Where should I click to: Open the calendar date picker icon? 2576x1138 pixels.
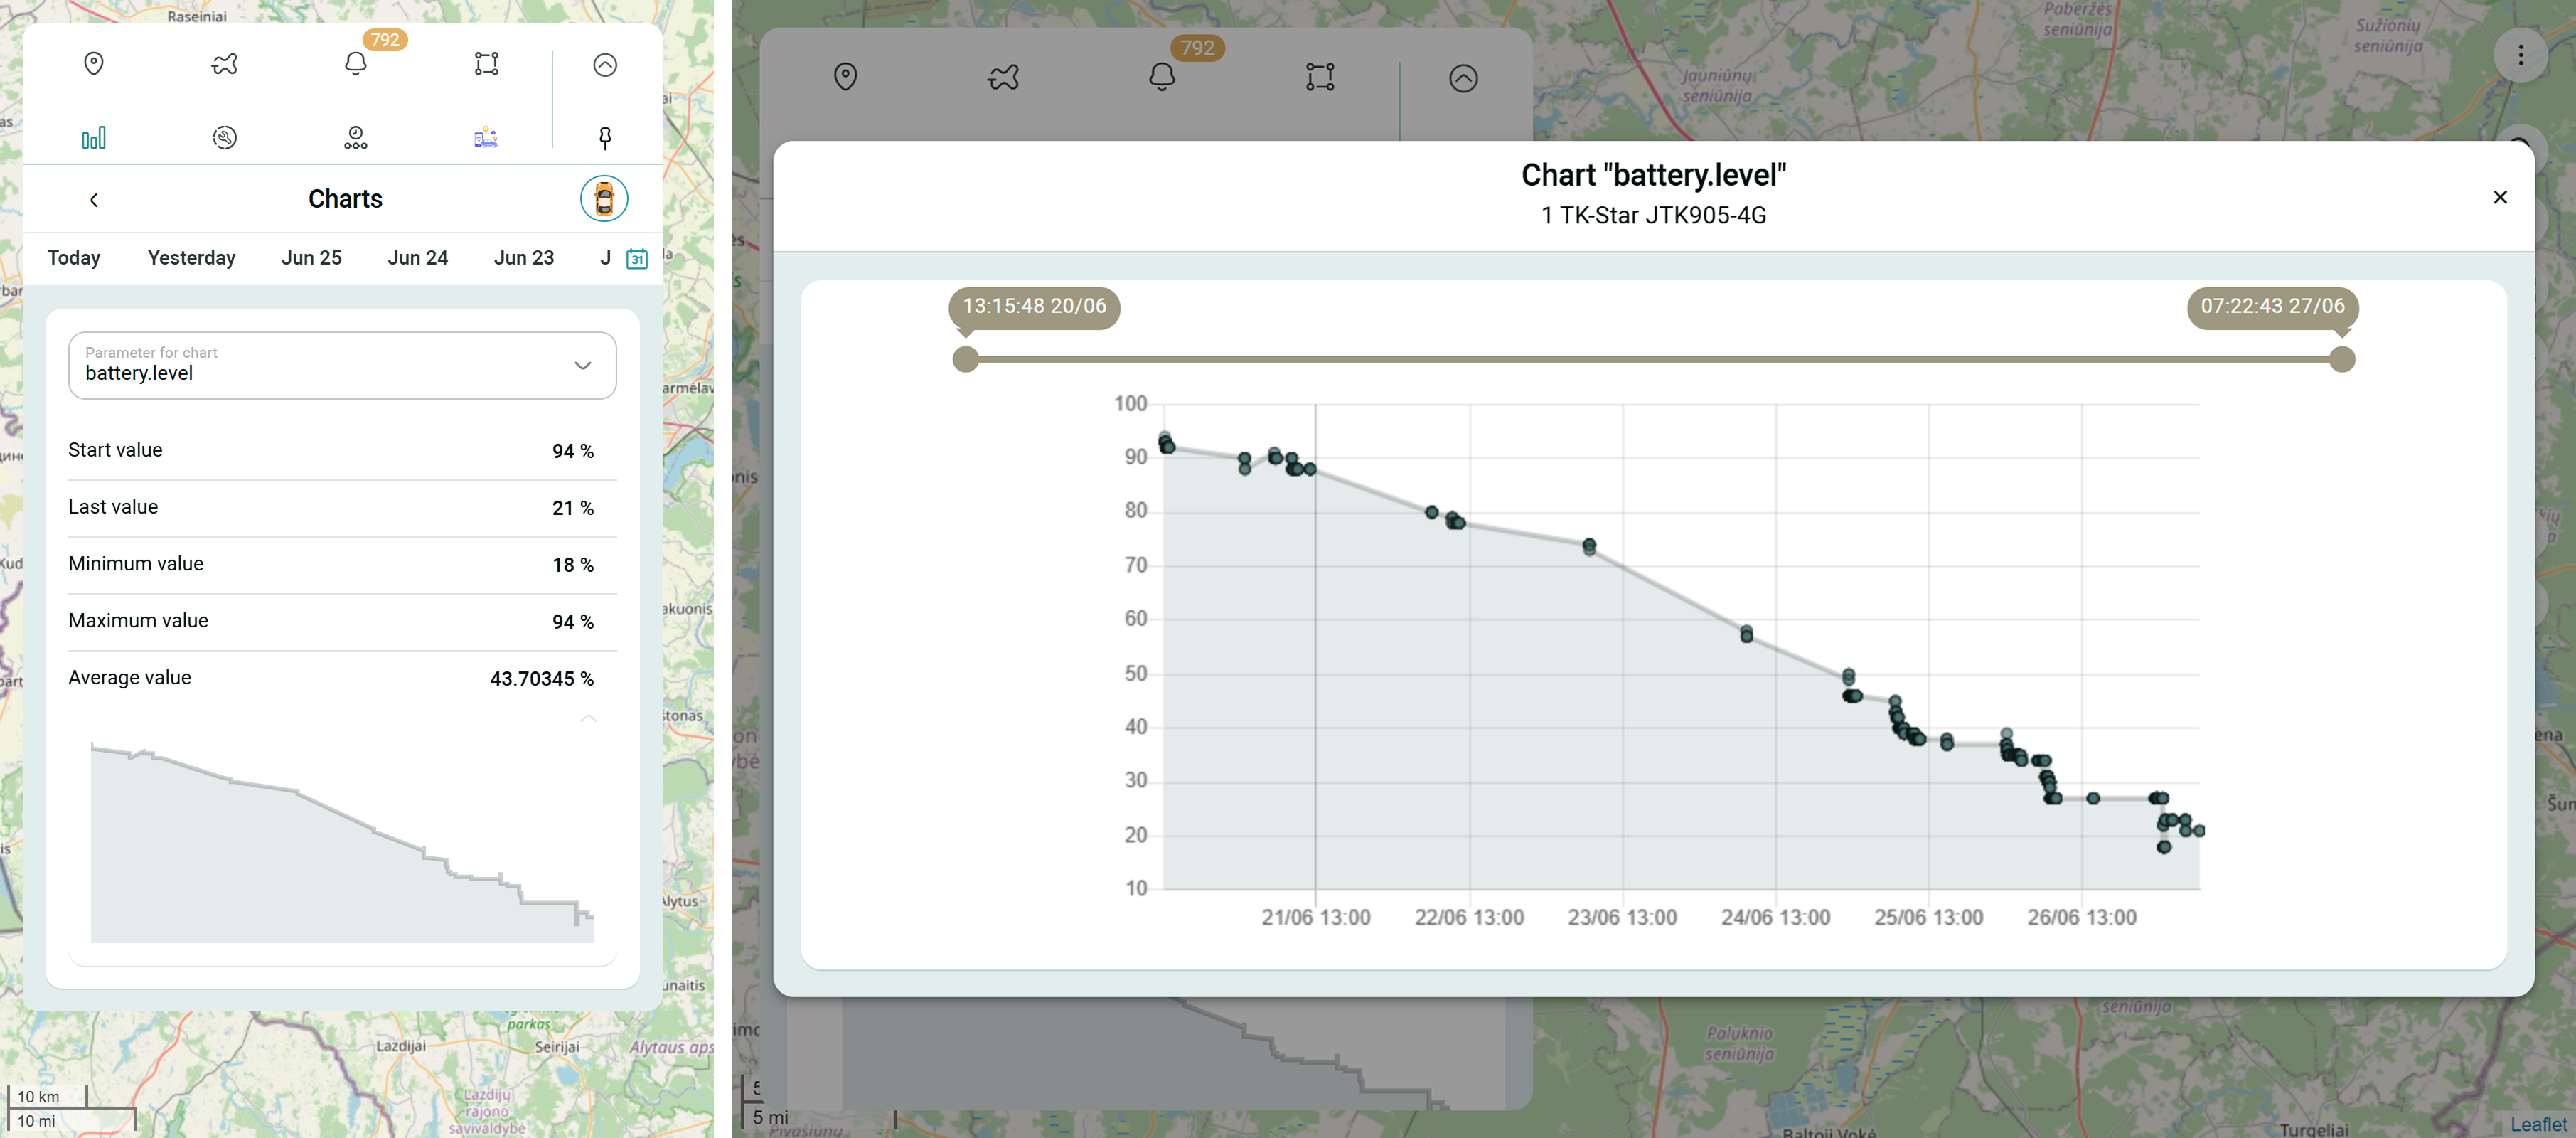click(x=637, y=259)
